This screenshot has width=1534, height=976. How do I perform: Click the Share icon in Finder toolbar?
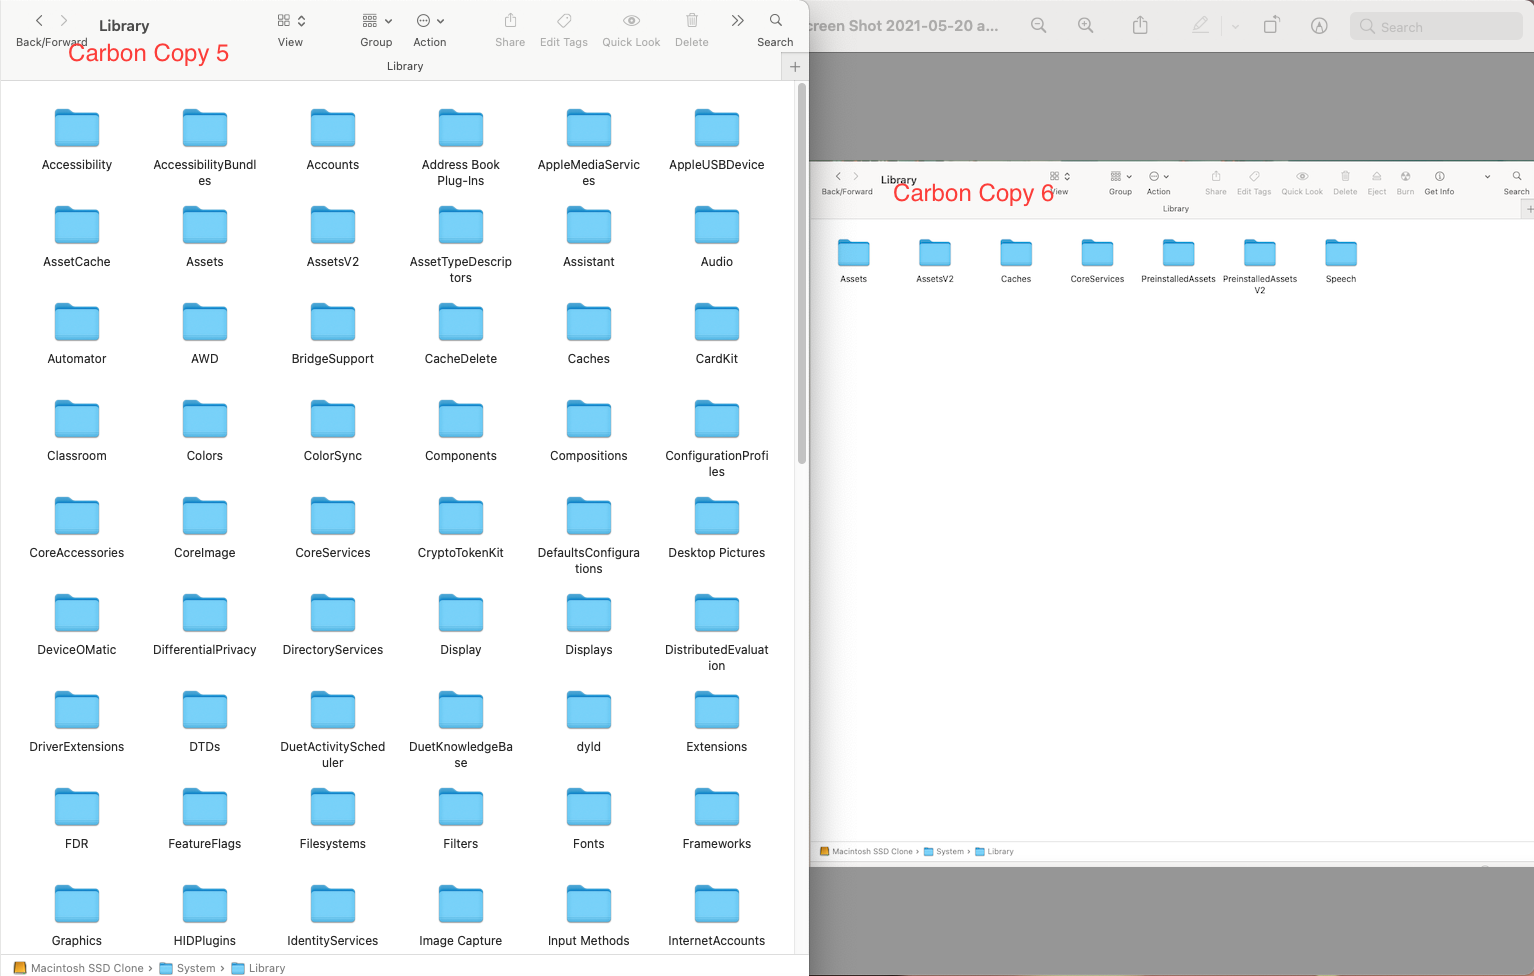[510, 20]
